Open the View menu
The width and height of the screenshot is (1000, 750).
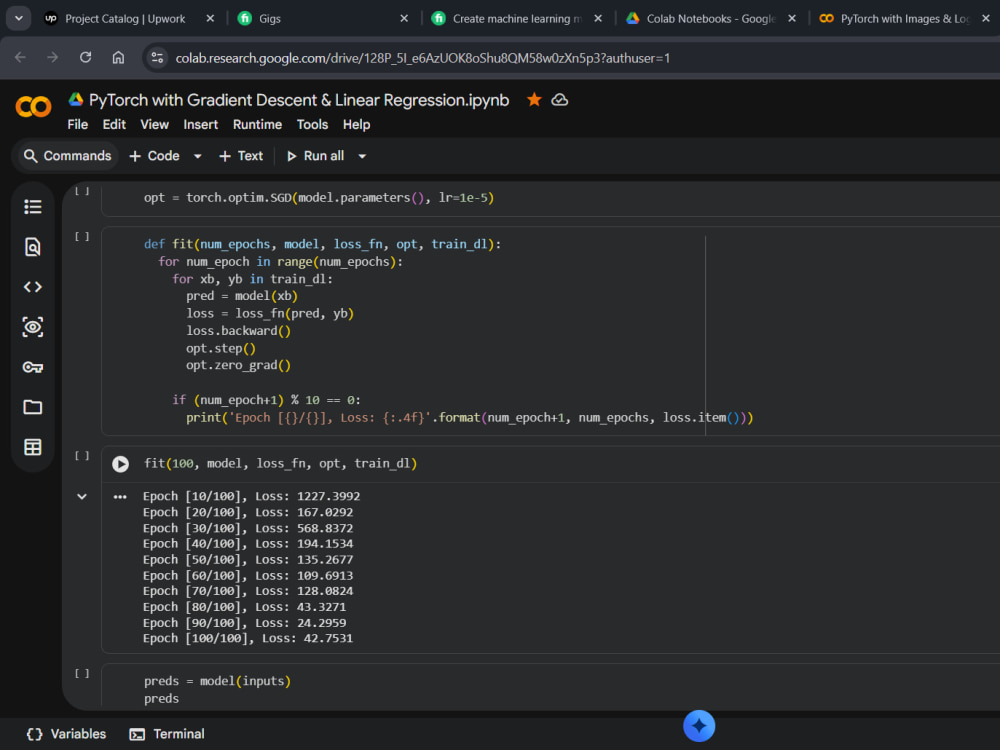click(x=154, y=124)
